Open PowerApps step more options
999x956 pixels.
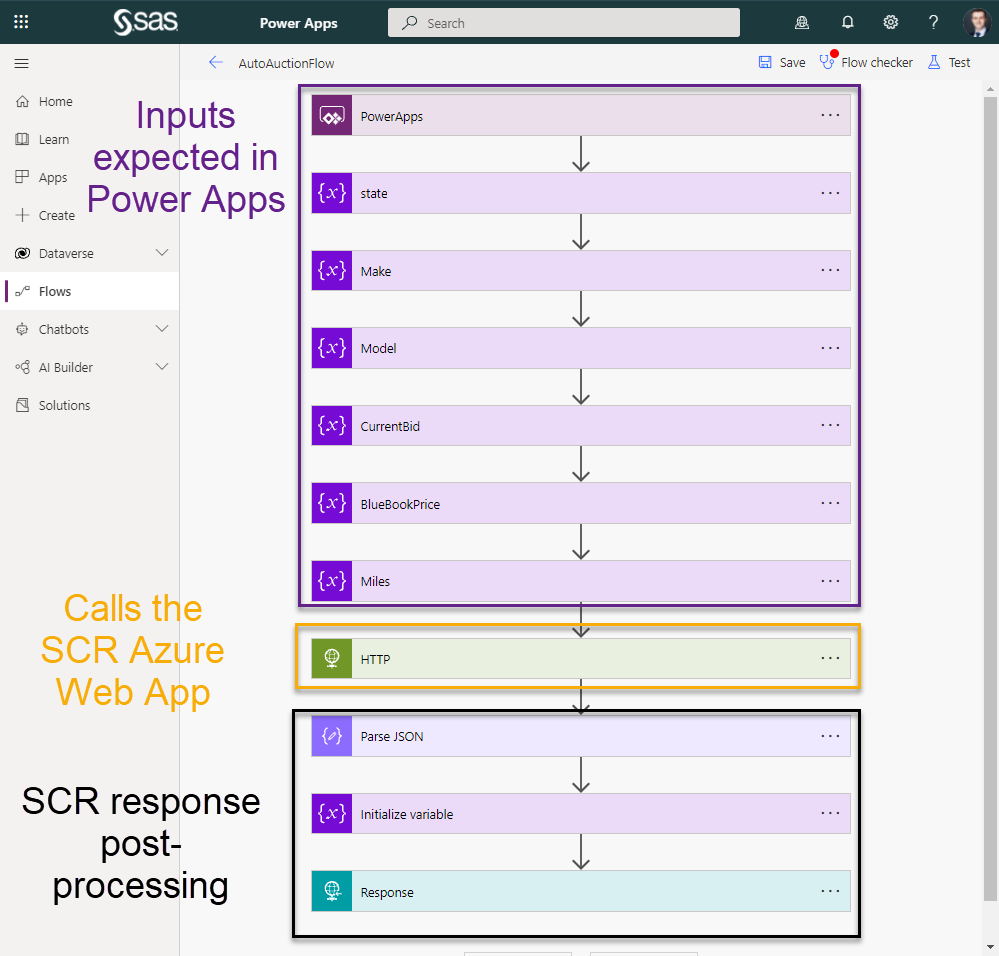(830, 115)
